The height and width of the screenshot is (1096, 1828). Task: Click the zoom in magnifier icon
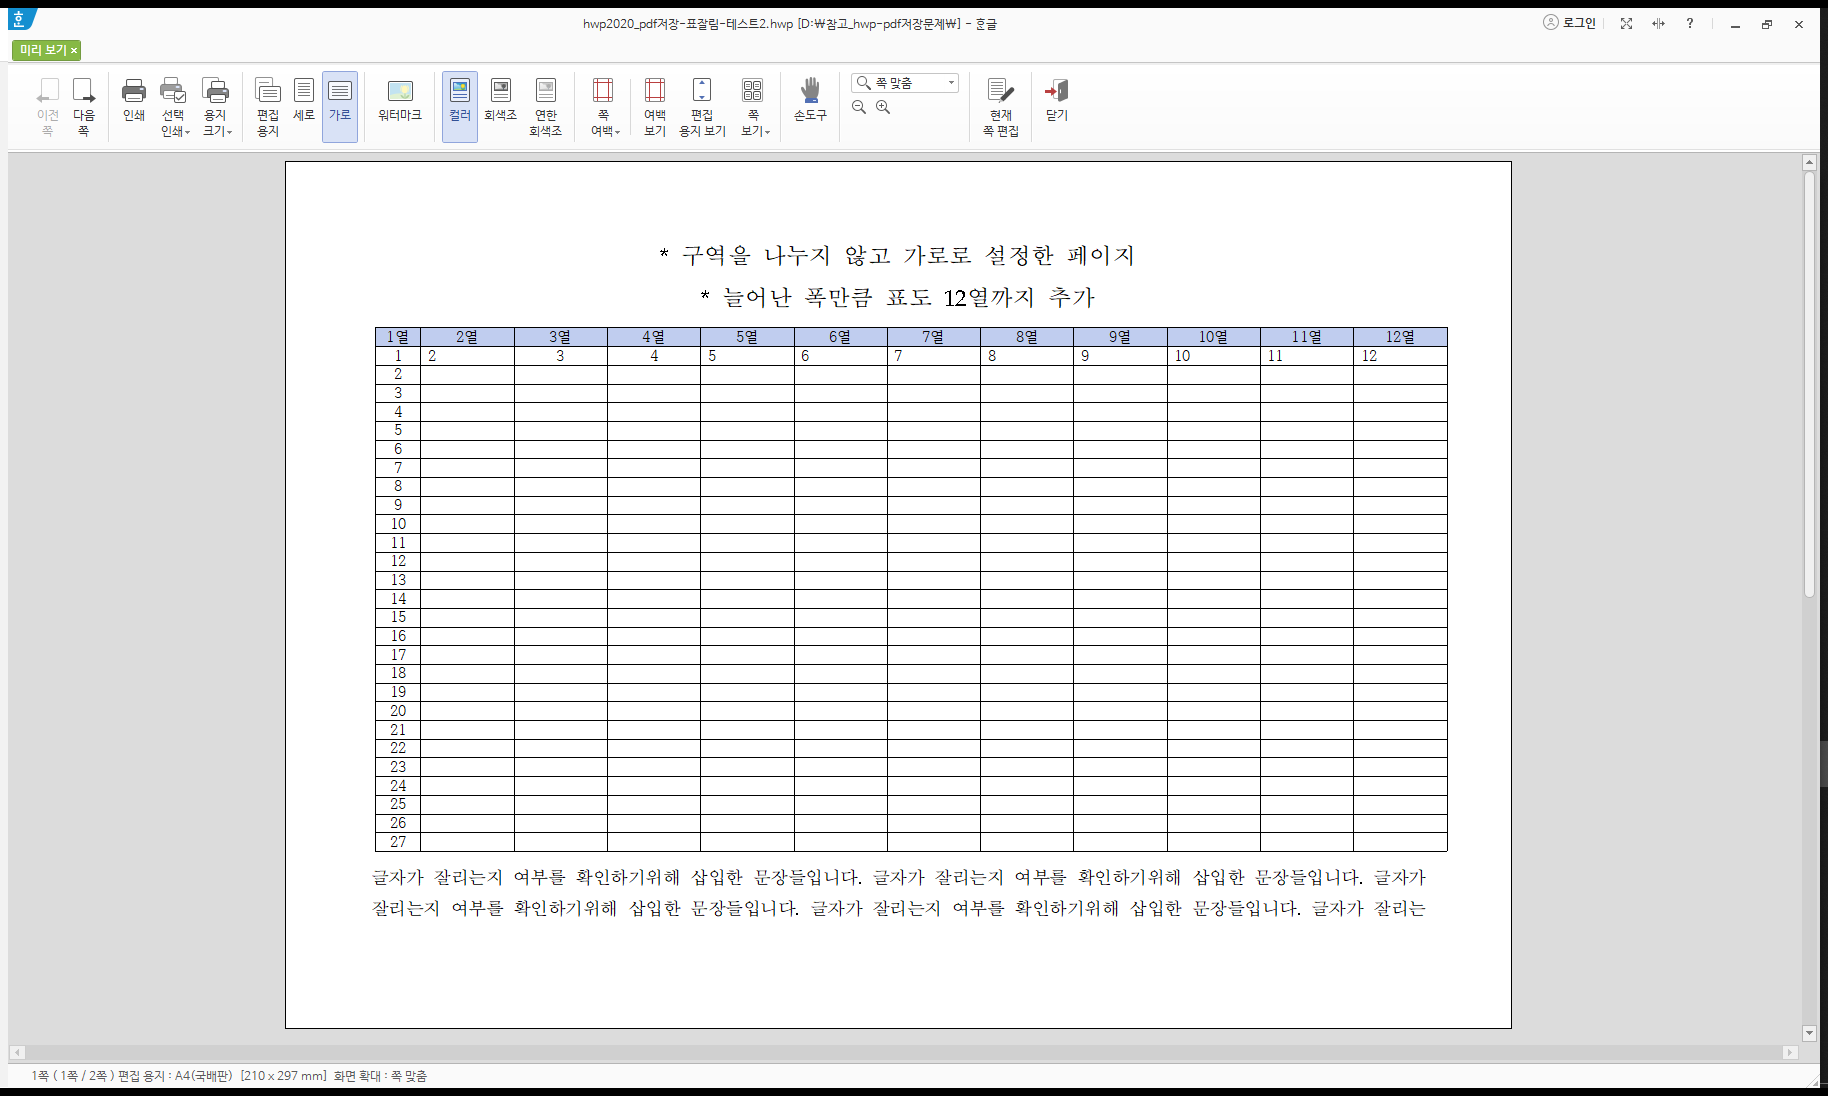pyautogui.click(x=883, y=107)
